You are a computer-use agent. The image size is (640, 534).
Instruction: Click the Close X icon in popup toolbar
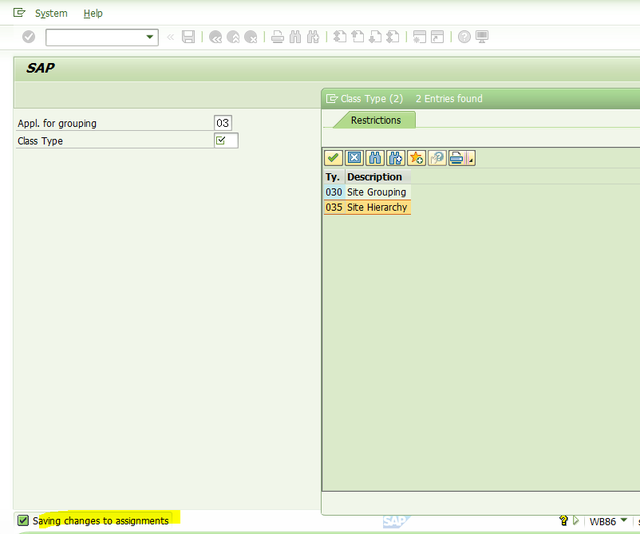tap(354, 158)
